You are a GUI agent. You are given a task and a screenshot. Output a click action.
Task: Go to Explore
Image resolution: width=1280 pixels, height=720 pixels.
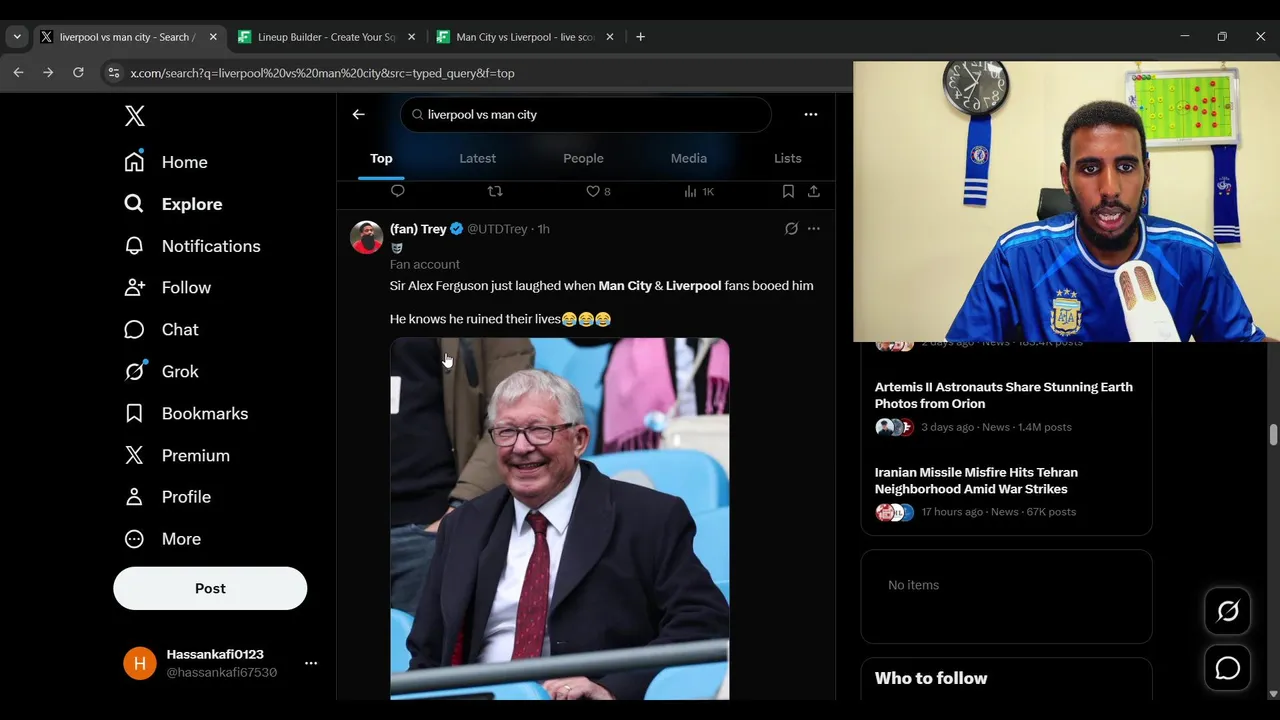tap(173, 204)
